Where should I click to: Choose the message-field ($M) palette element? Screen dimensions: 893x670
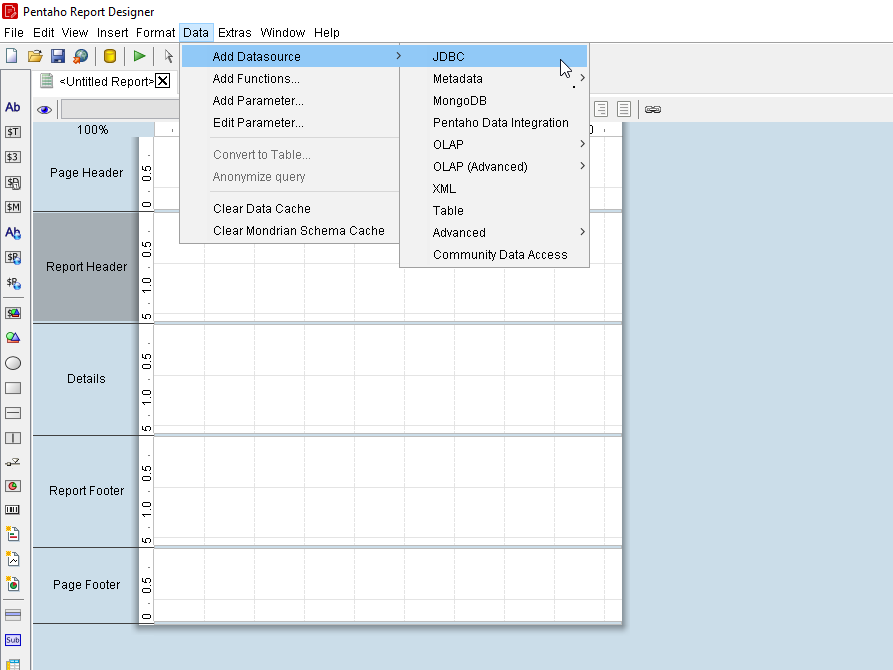point(13,207)
